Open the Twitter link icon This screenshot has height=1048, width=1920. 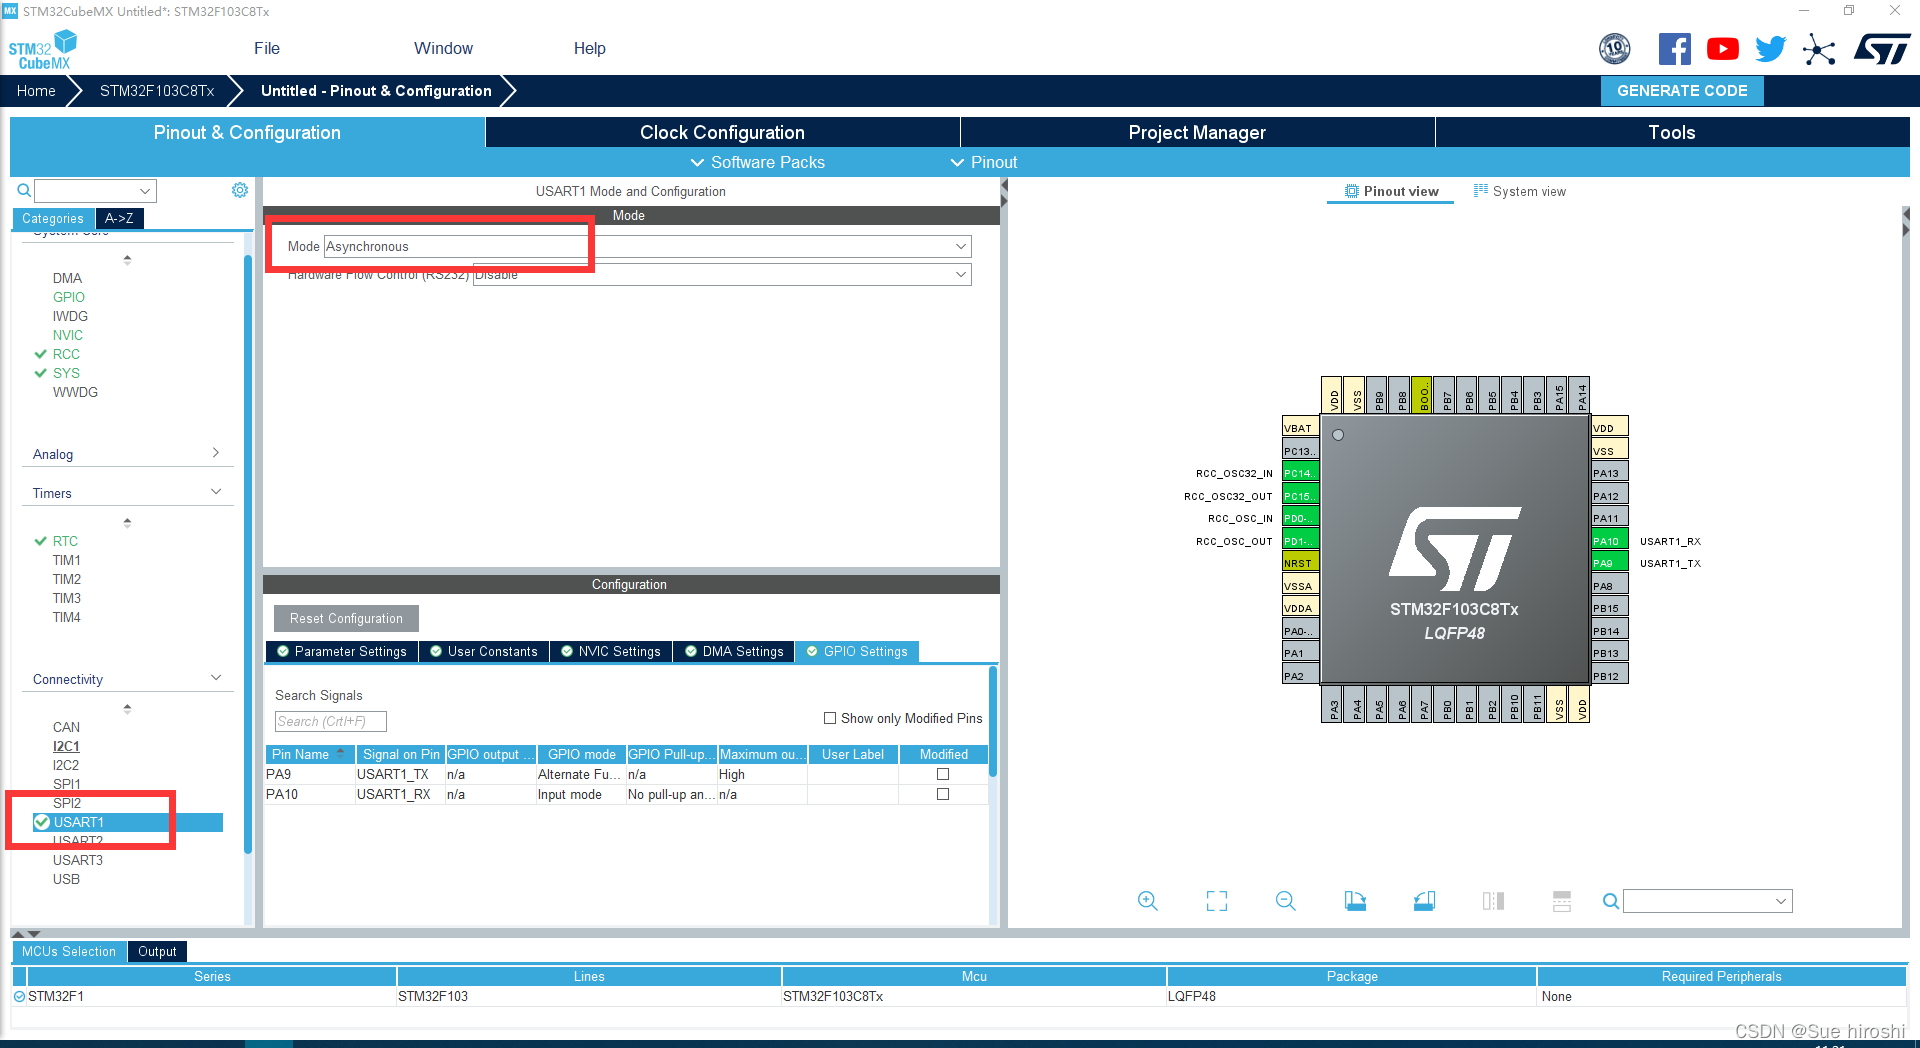pyautogui.click(x=1771, y=48)
